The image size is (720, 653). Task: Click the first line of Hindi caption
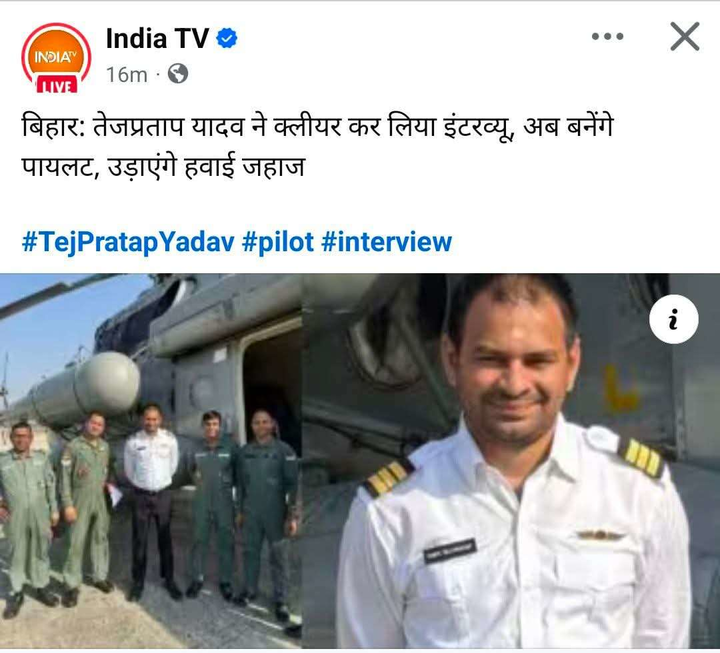(318, 127)
